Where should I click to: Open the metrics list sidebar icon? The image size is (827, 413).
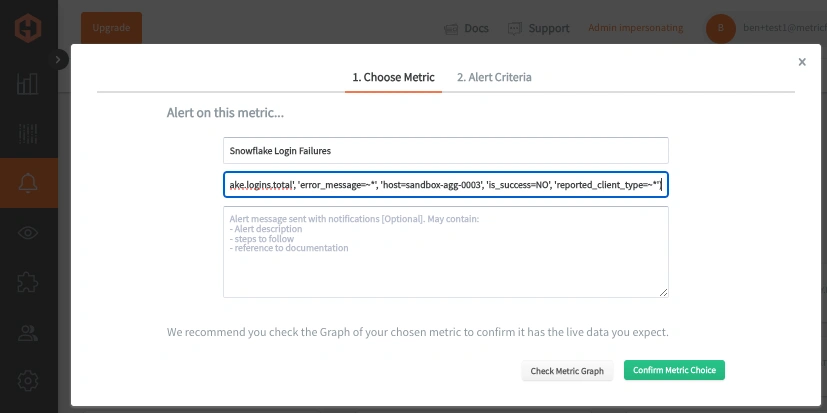[28, 133]
